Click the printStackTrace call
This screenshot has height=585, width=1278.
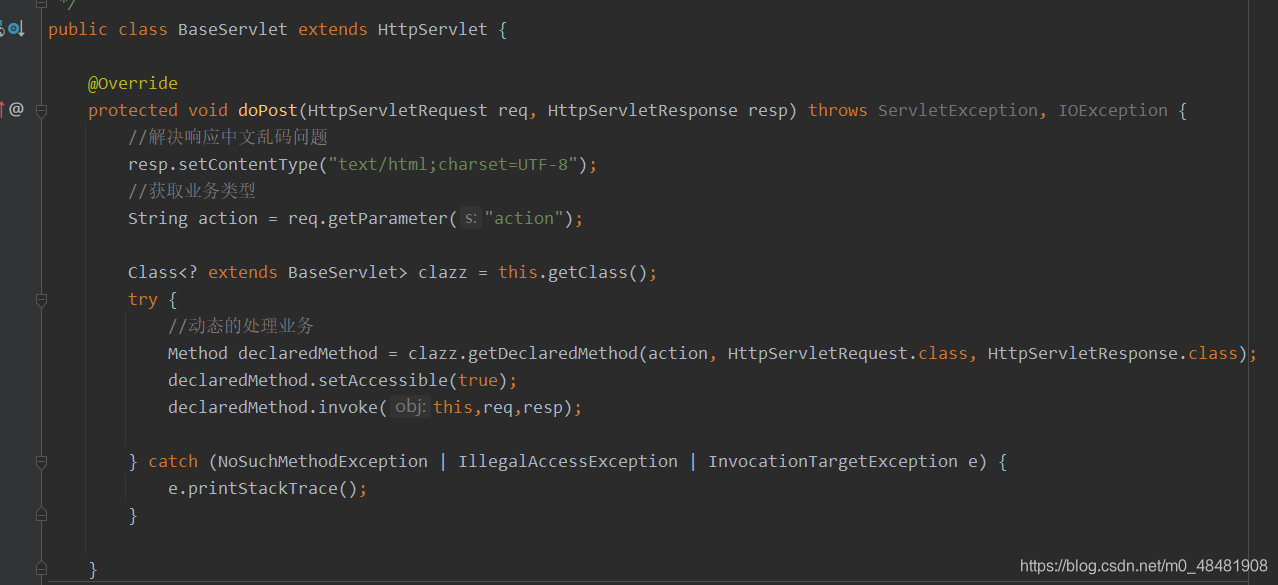tap(262, 488)
